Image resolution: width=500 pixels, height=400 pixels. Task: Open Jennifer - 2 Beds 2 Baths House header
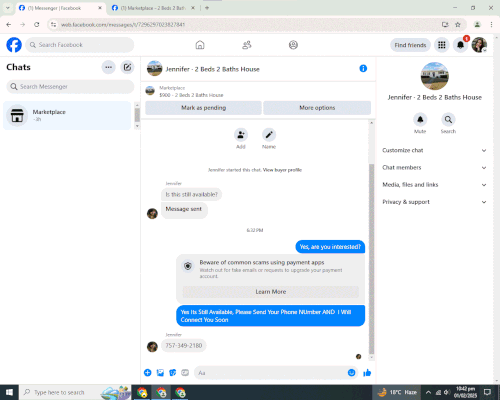[x=212, y=69]
